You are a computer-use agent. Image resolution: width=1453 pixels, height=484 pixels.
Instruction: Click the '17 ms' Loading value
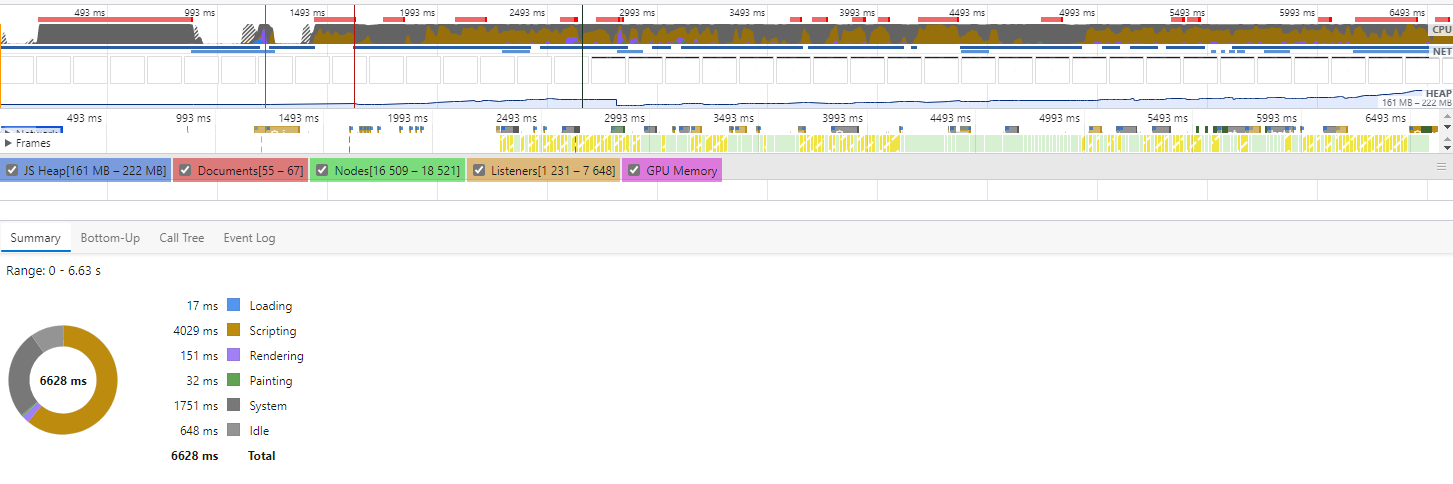(202, 305)
